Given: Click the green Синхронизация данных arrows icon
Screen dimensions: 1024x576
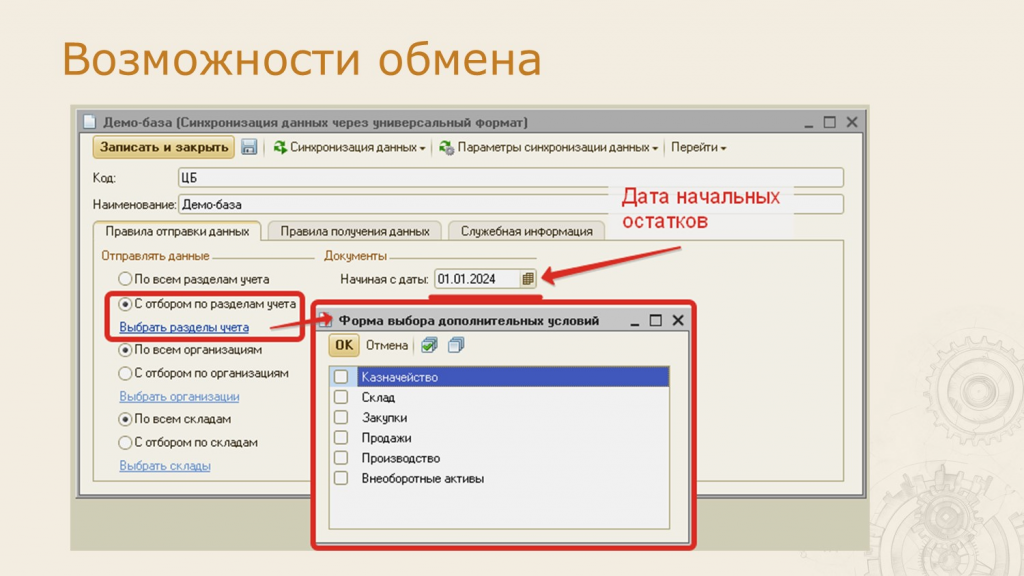Looking at the screenshot, I should (280, 148).
